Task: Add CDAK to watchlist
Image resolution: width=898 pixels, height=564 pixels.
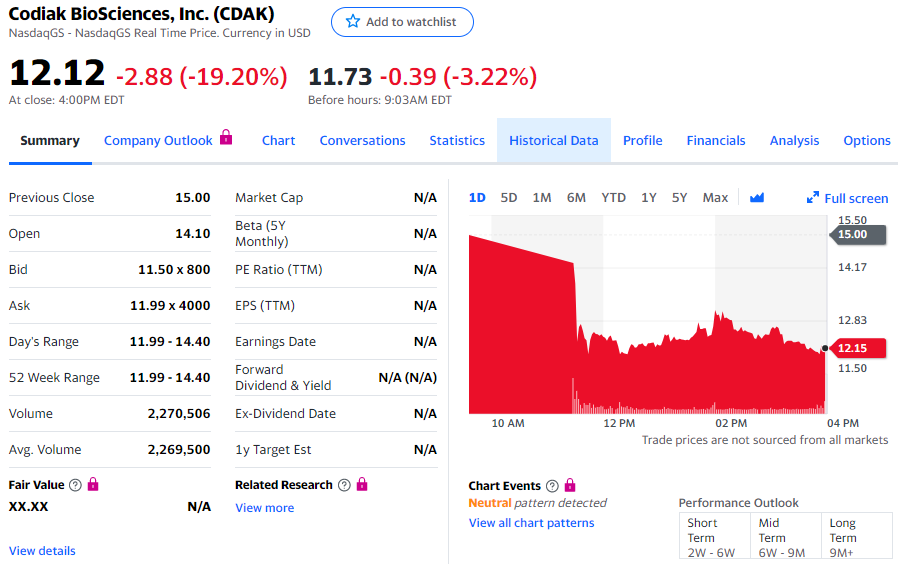Action: click(402, 22)
